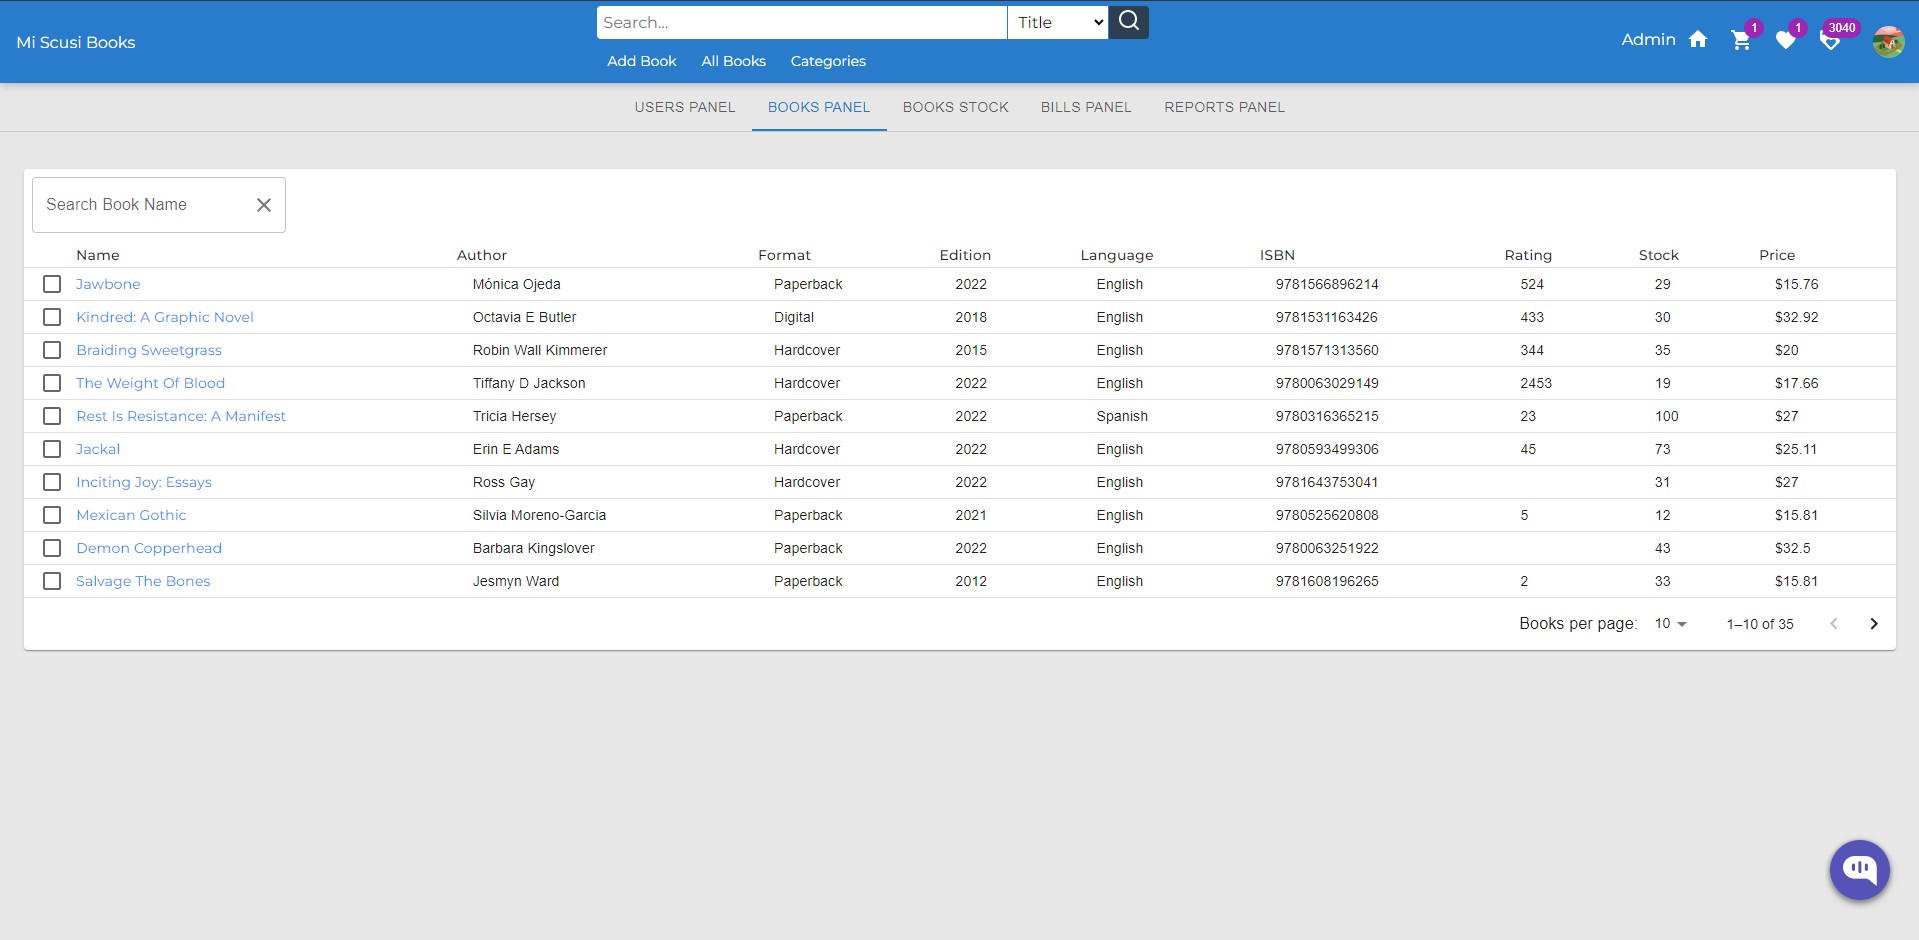Image resolution: width=1919 pixels, height=940 pixels.
Task: Switch to the Users Panel tab
Action: click(685, 107)
